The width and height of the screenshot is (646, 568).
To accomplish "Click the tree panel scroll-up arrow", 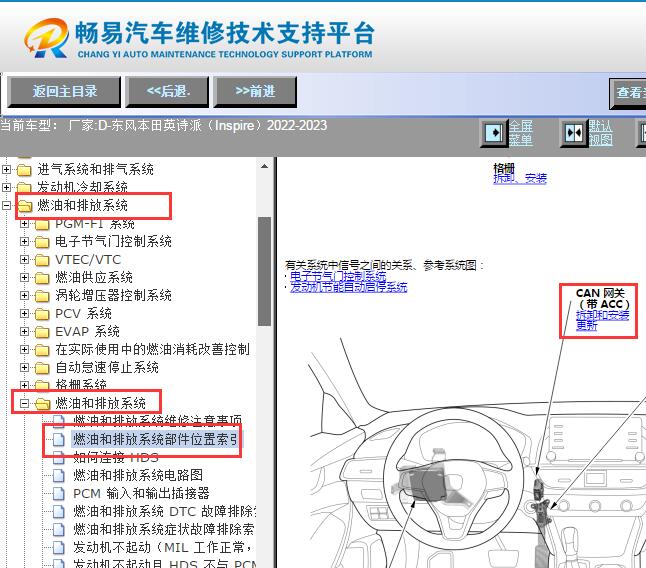I will pyautogui.click(x=264, y=166).
